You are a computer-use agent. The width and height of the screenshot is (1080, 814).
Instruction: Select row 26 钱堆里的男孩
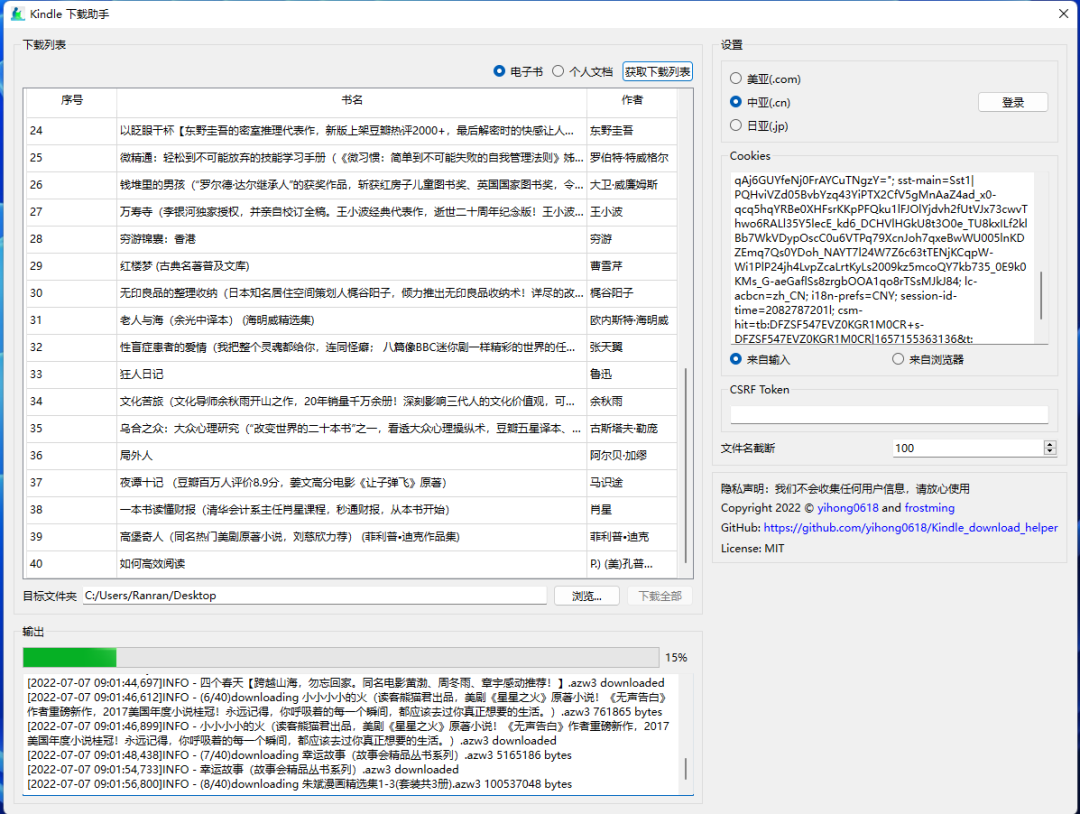point(352,185)
